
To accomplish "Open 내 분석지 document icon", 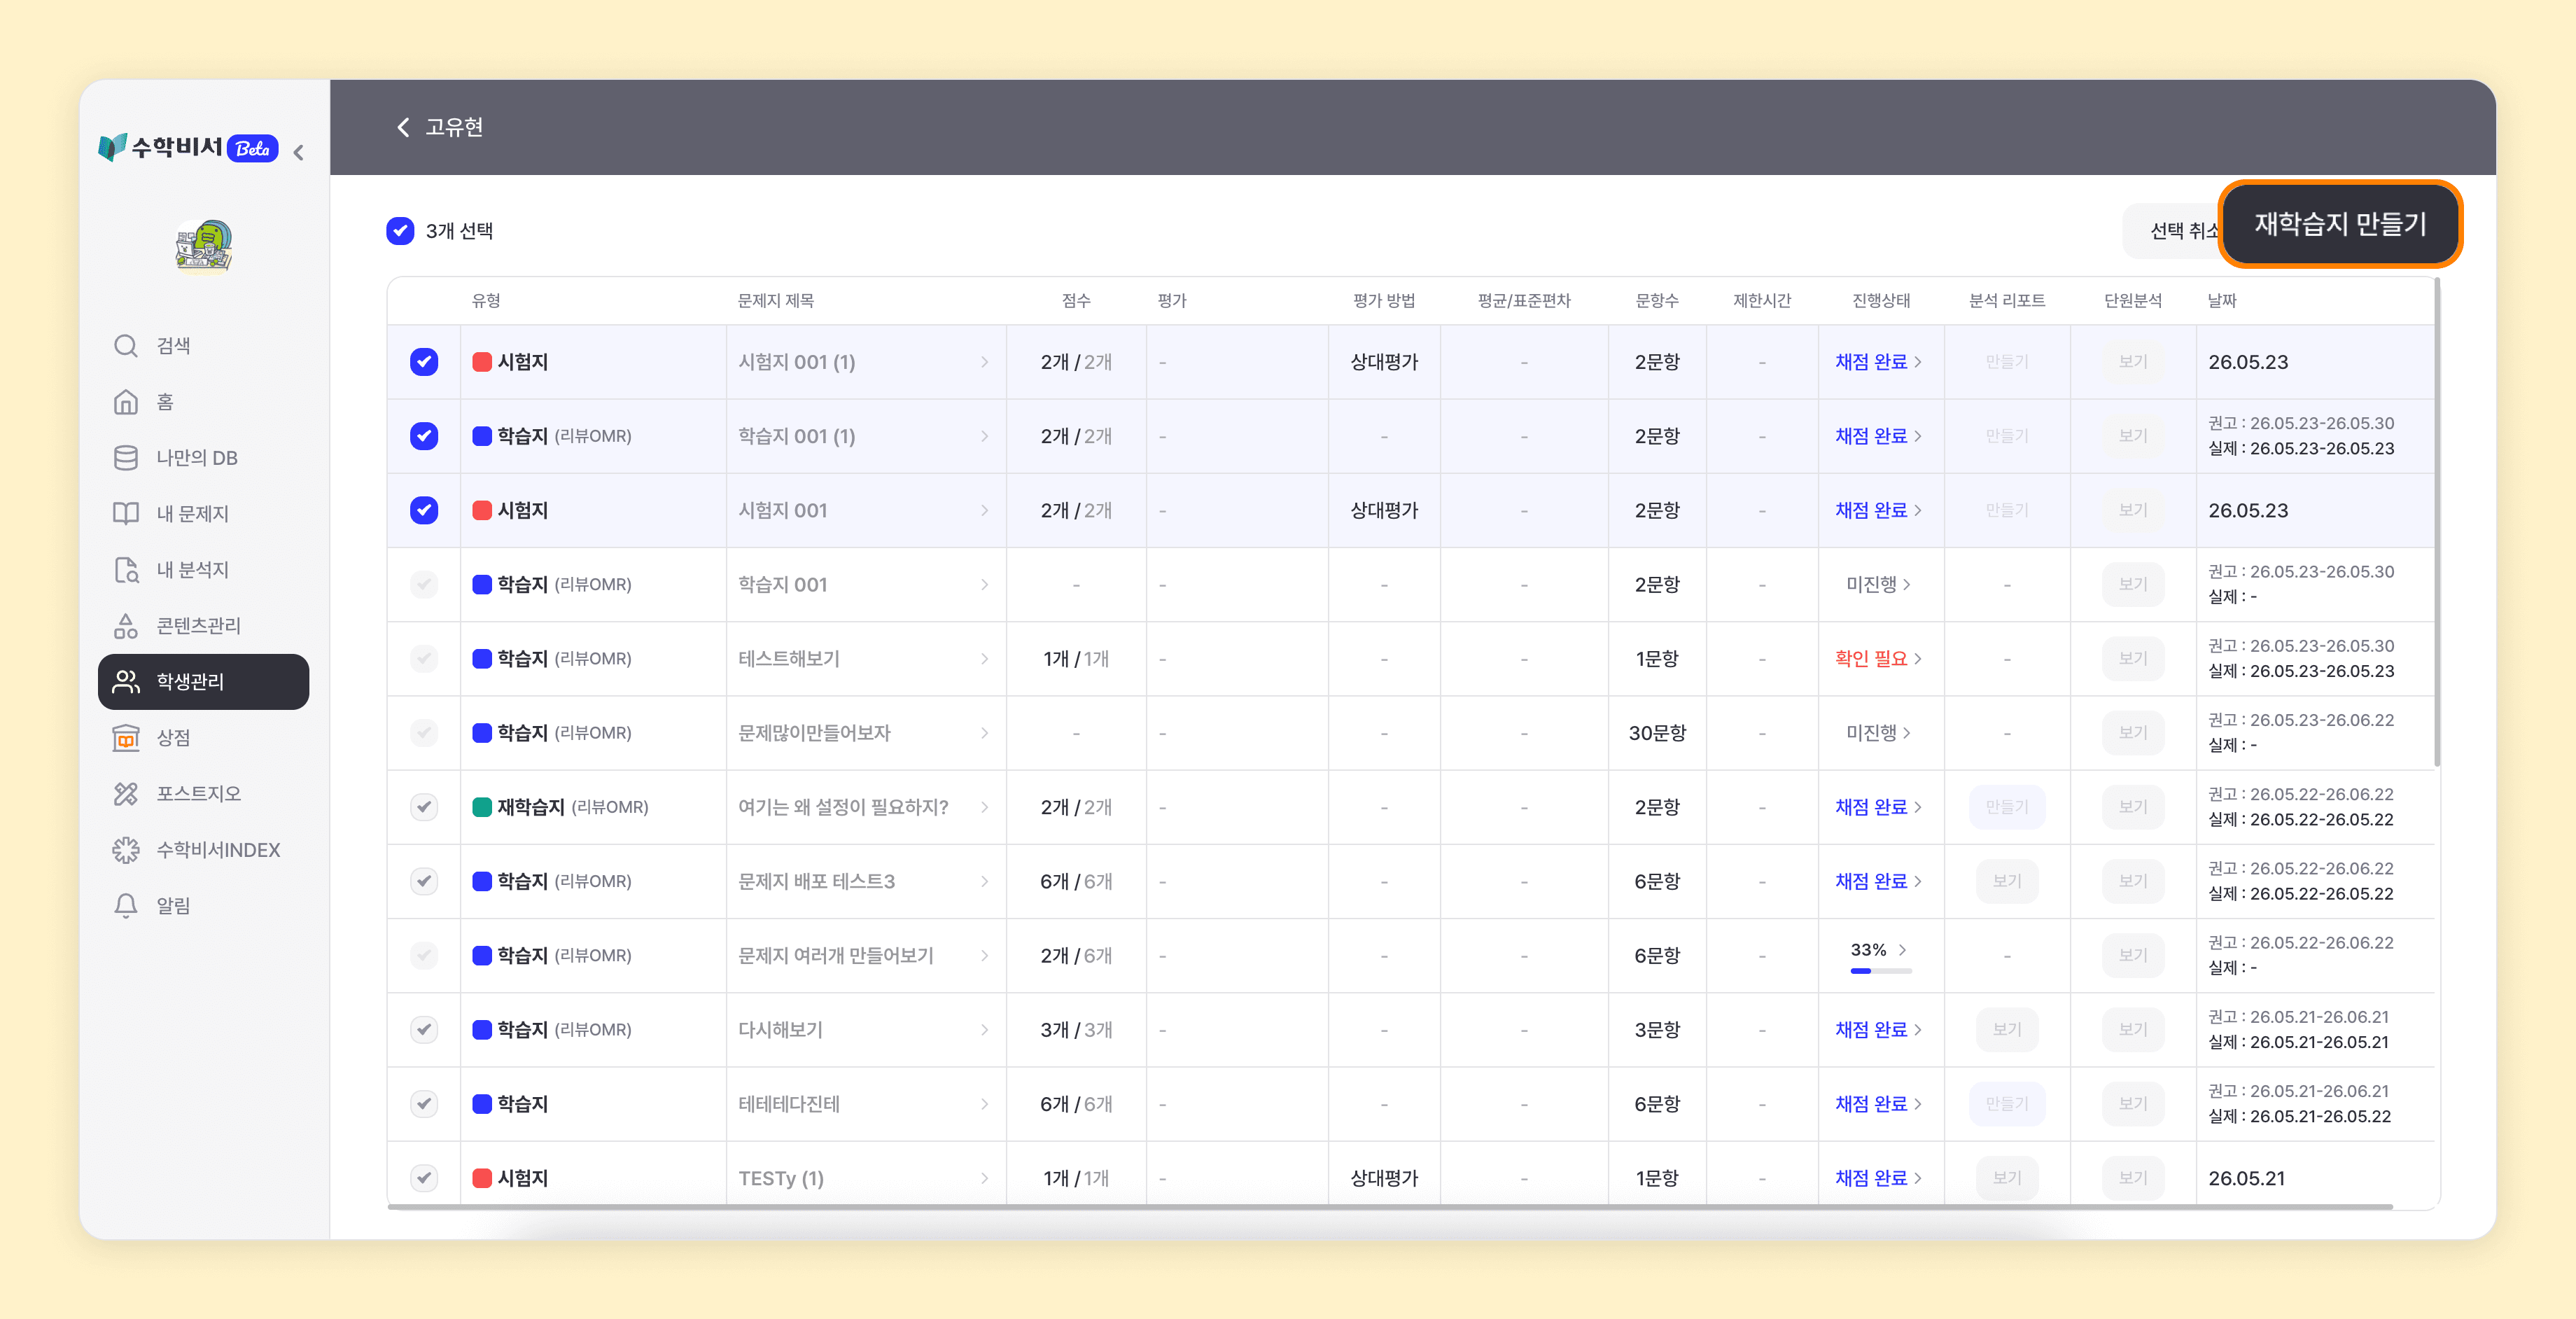I will tap(125, 570).
